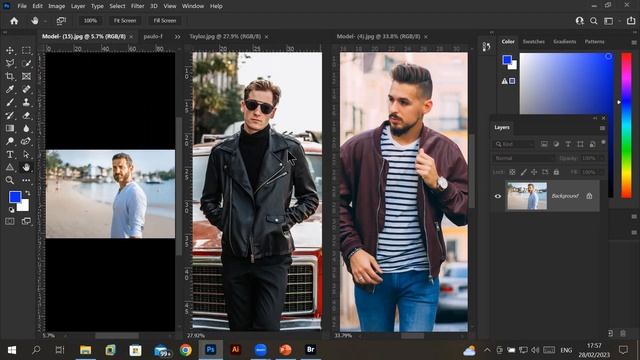Hide the Background layer with eye icon
The image size is (640, 360).
click(x=498, y=196)
